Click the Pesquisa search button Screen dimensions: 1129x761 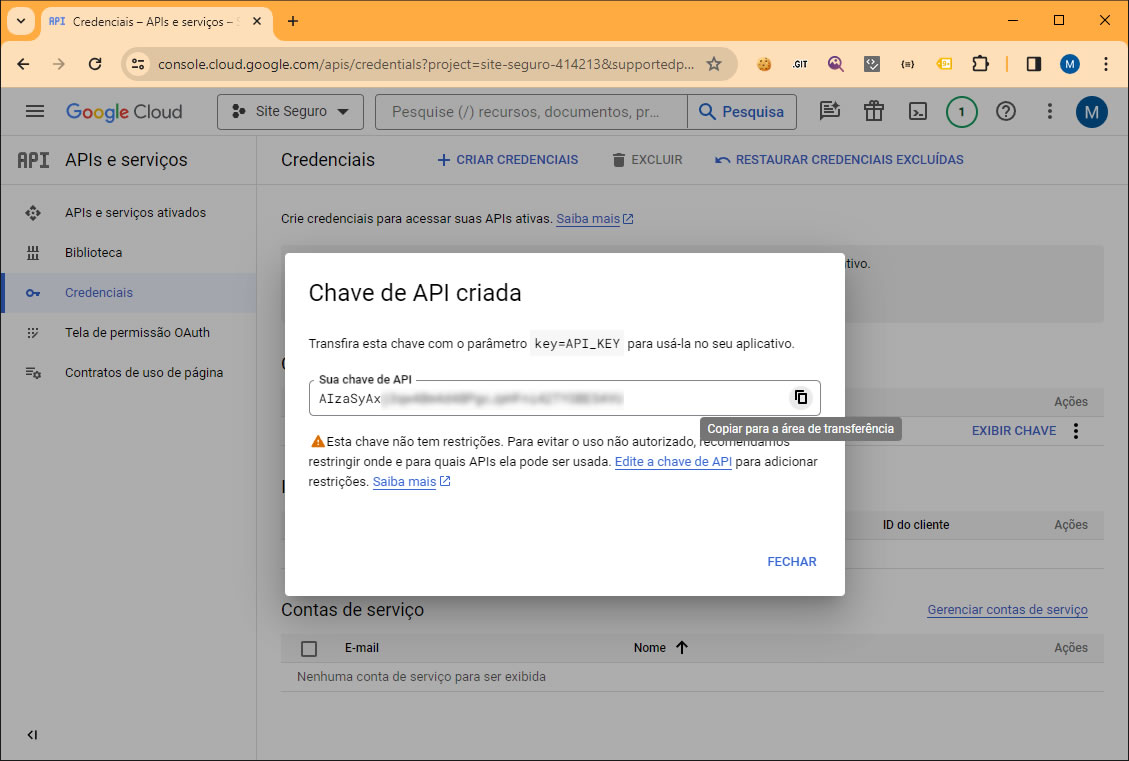(742, 112)
